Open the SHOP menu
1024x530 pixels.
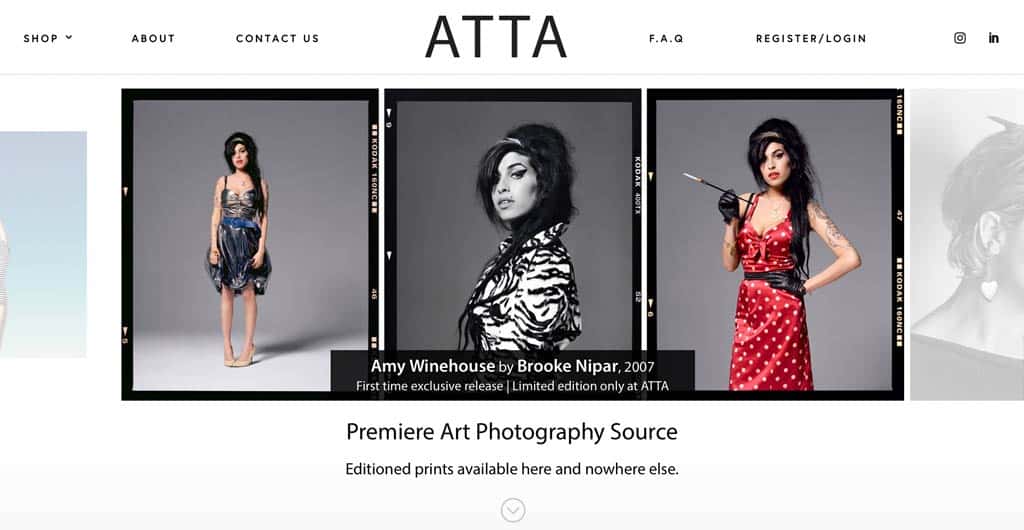pyautogui.click(x=40, y=39)
